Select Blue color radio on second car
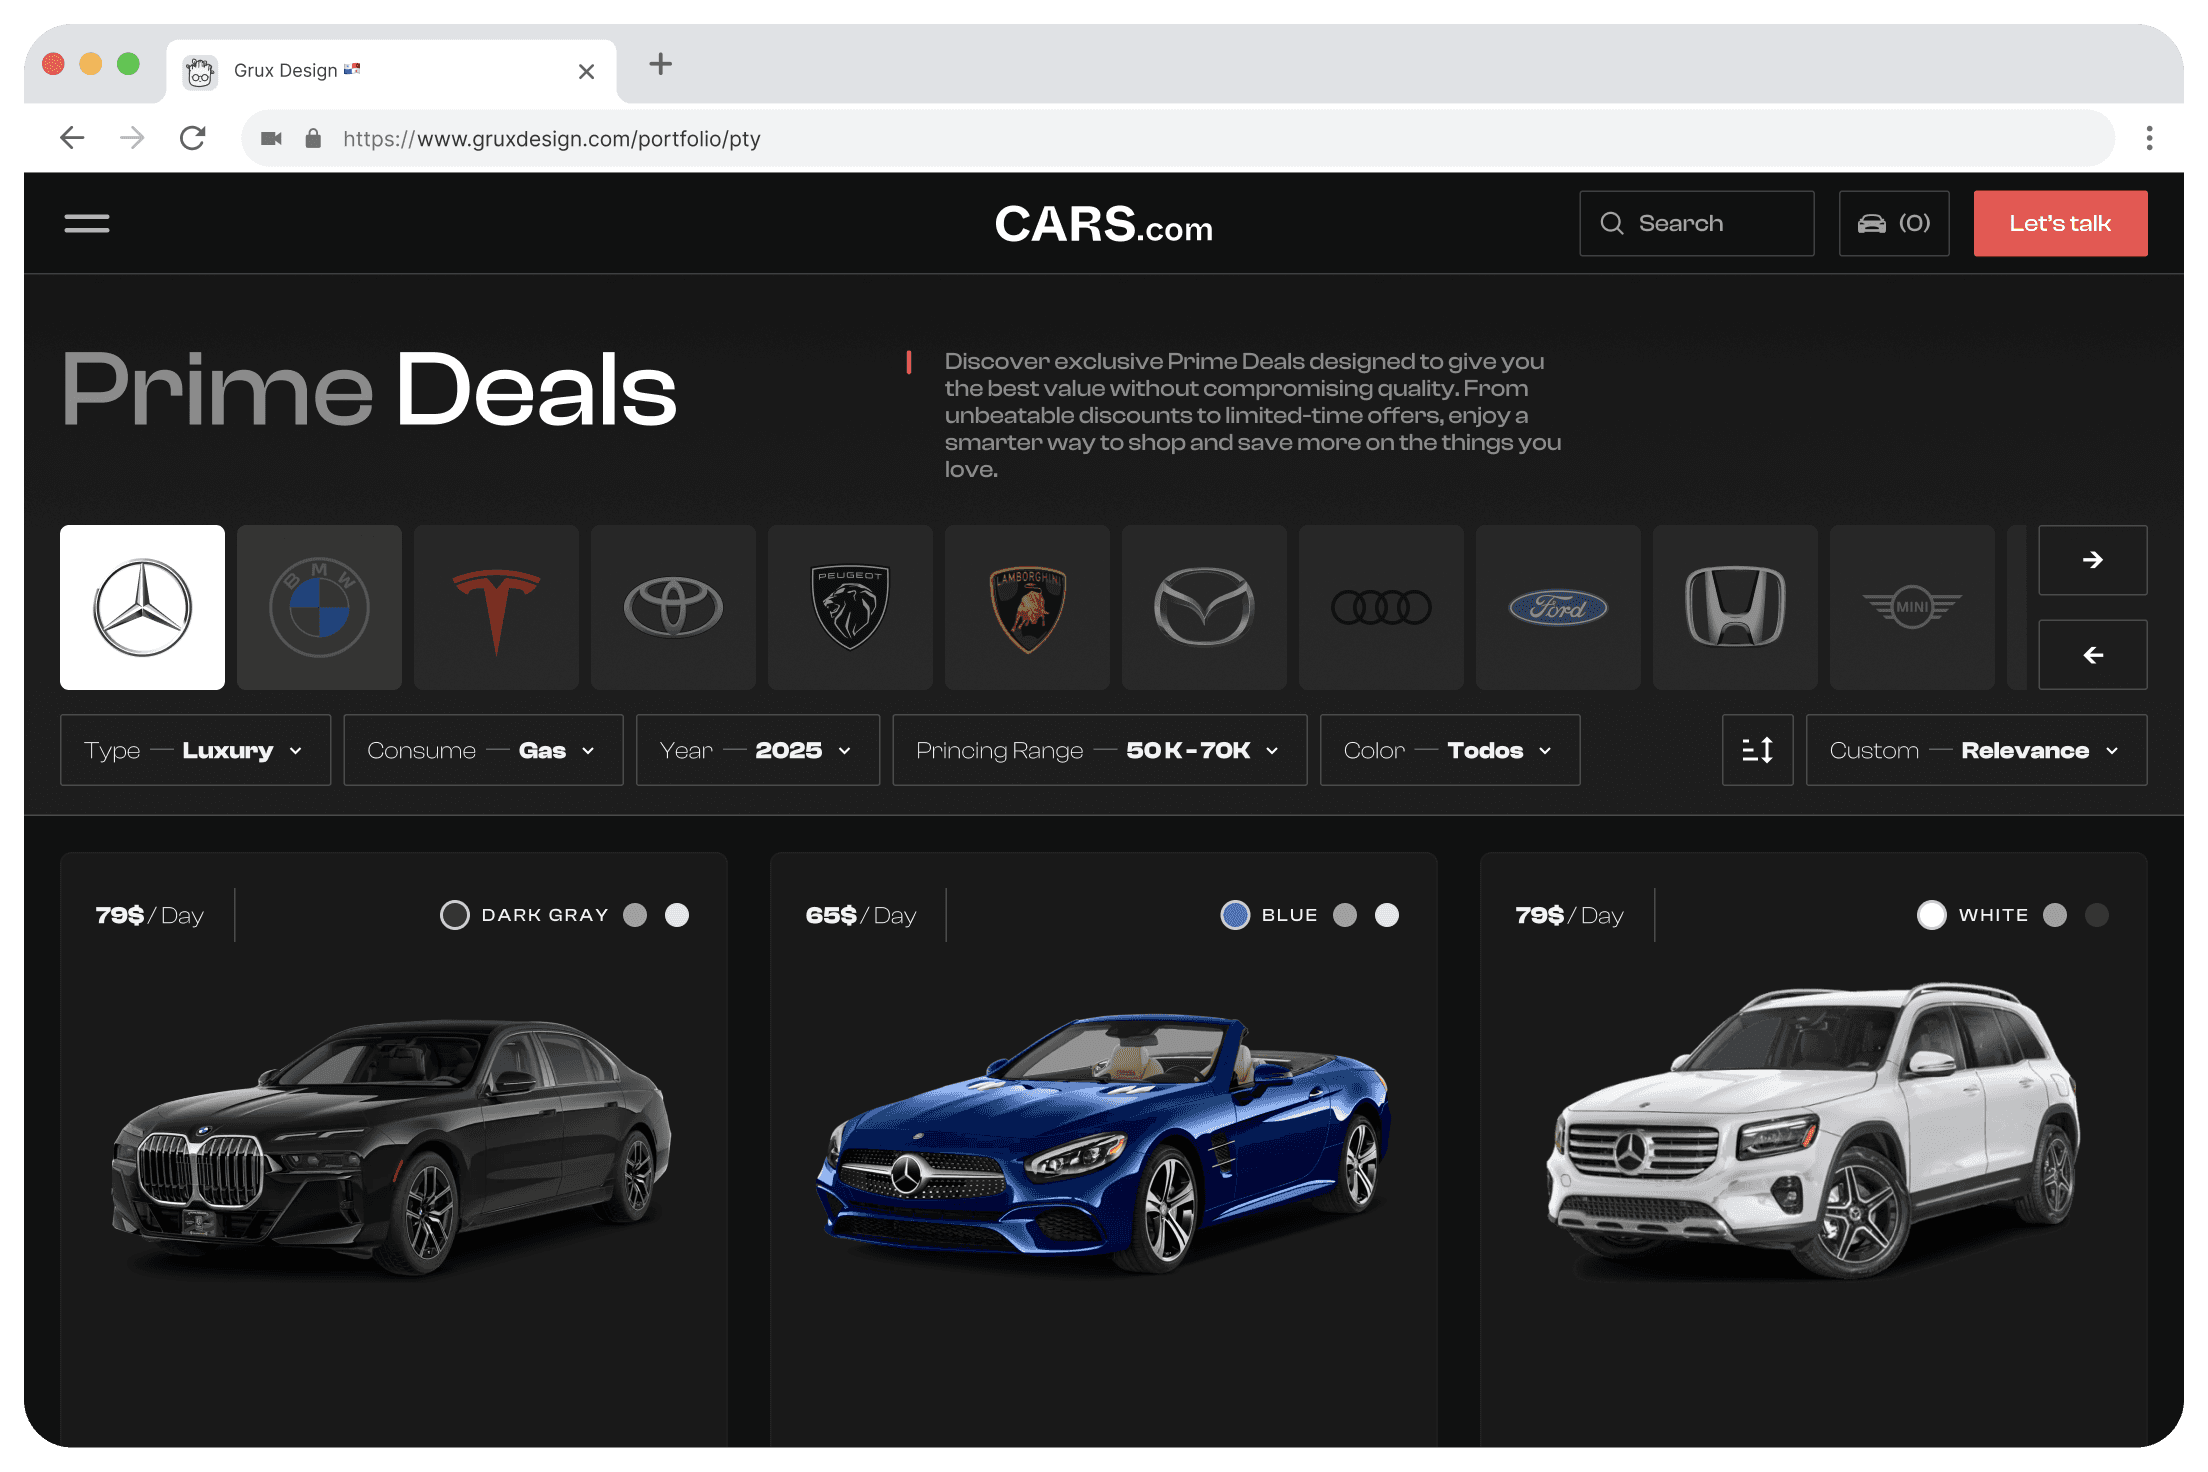 pyautogui.click(x=1235, y=915)
